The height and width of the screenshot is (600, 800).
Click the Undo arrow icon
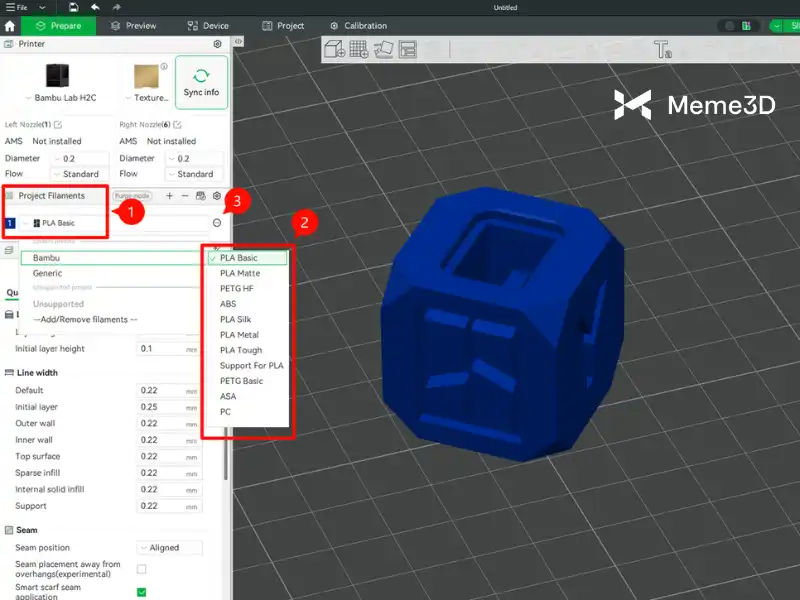95,7
